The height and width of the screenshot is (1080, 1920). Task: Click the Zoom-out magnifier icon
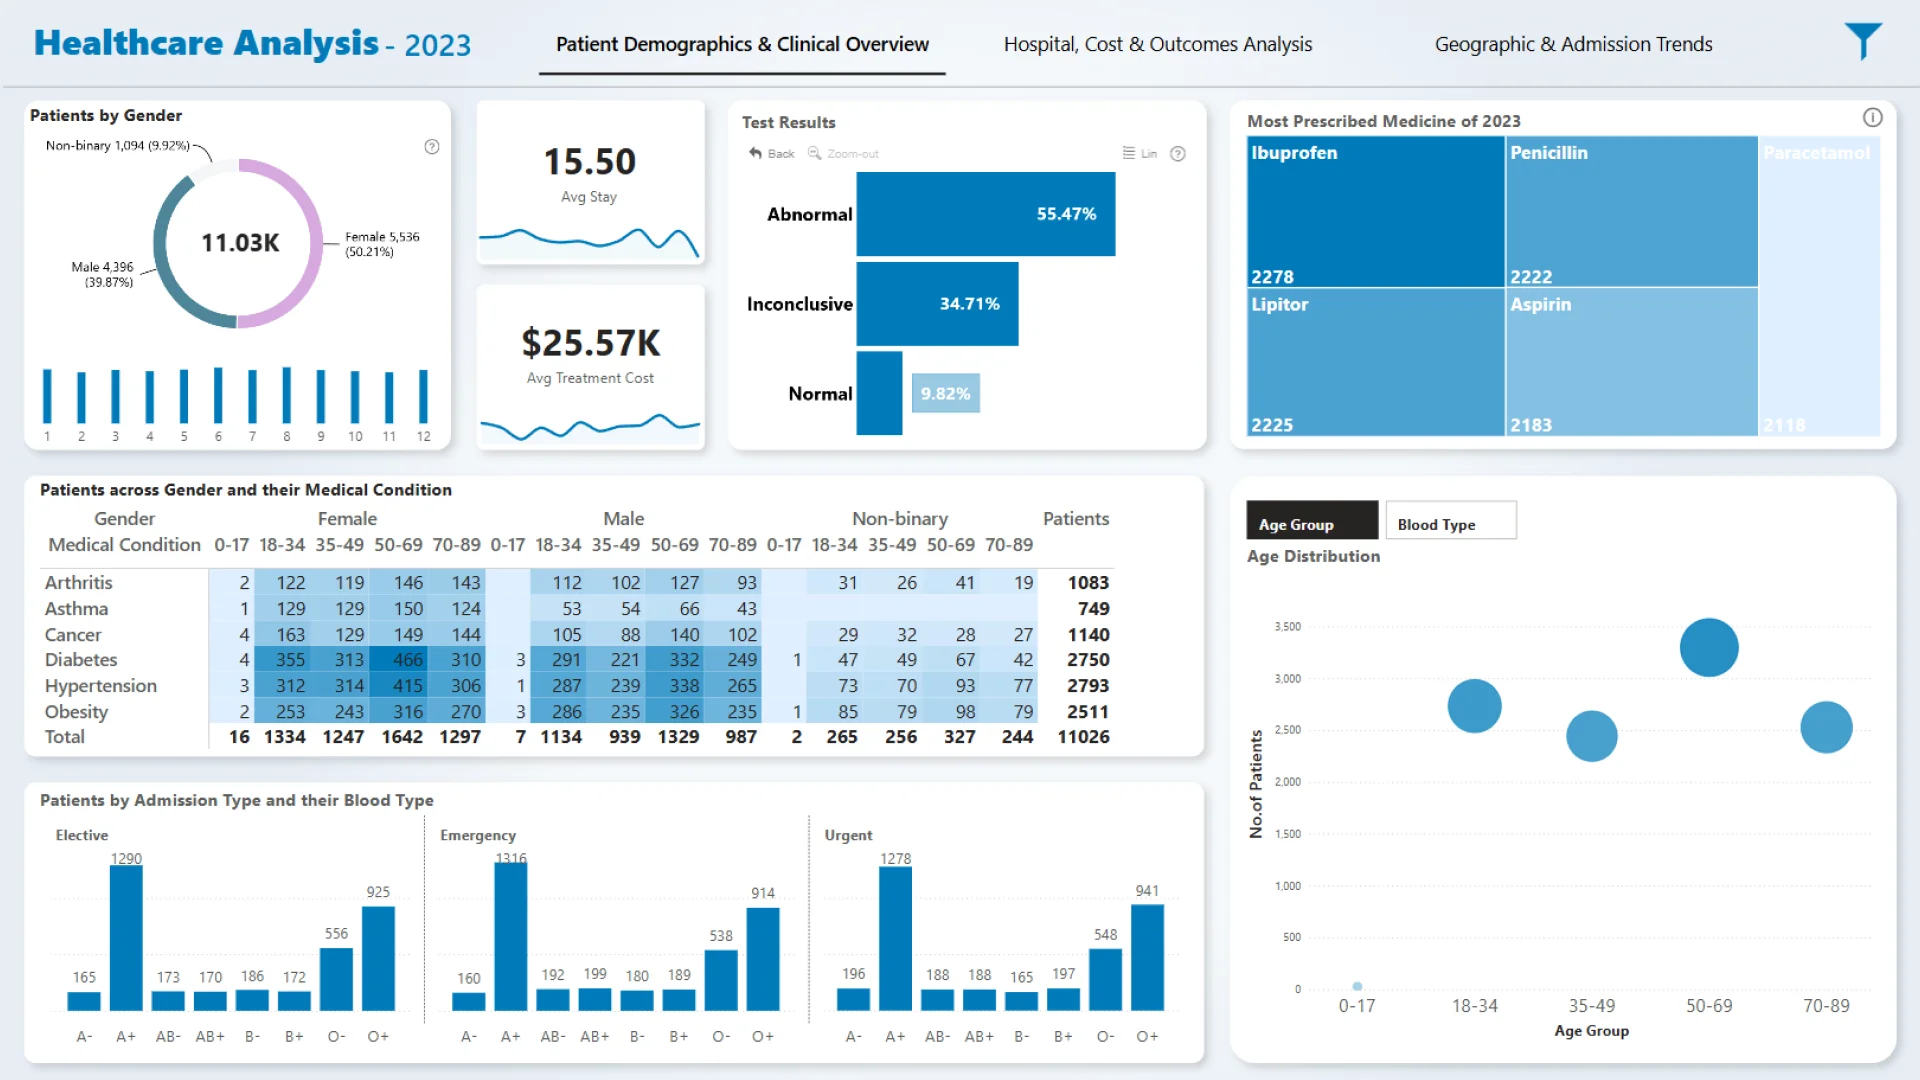point(814,153)
